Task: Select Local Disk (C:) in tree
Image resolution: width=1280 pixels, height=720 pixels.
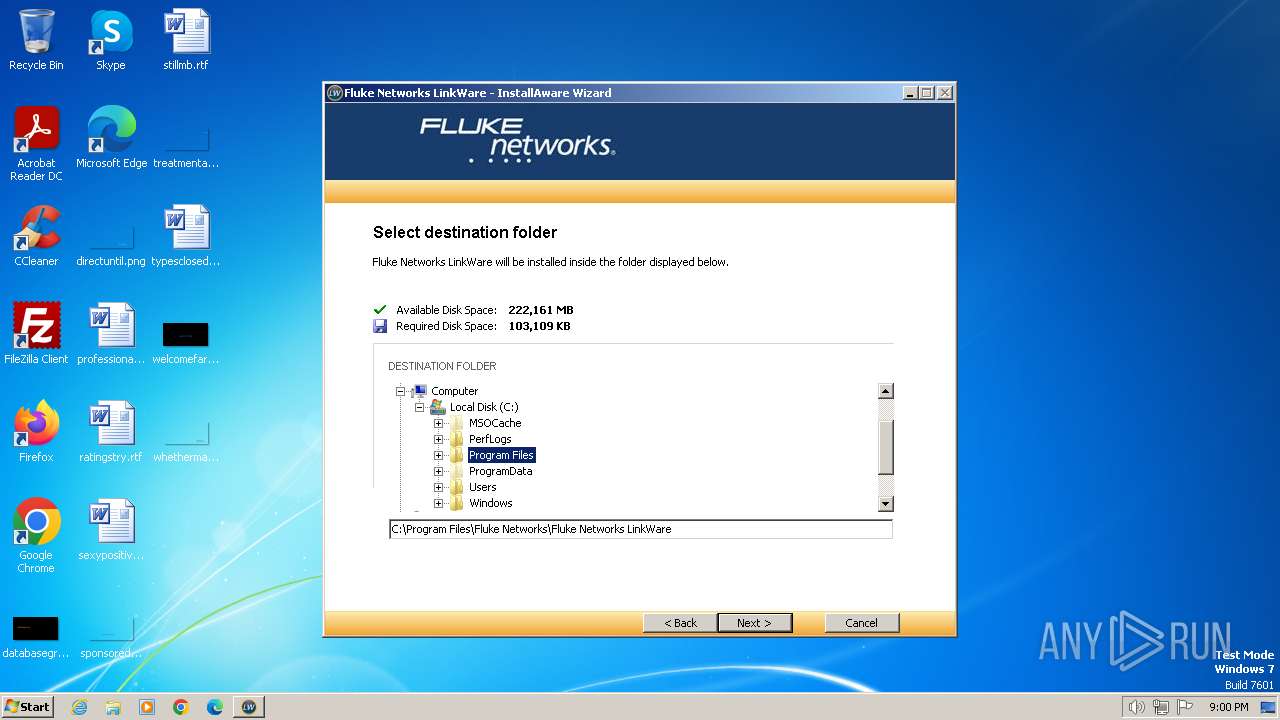Action: tap(484, 407)
